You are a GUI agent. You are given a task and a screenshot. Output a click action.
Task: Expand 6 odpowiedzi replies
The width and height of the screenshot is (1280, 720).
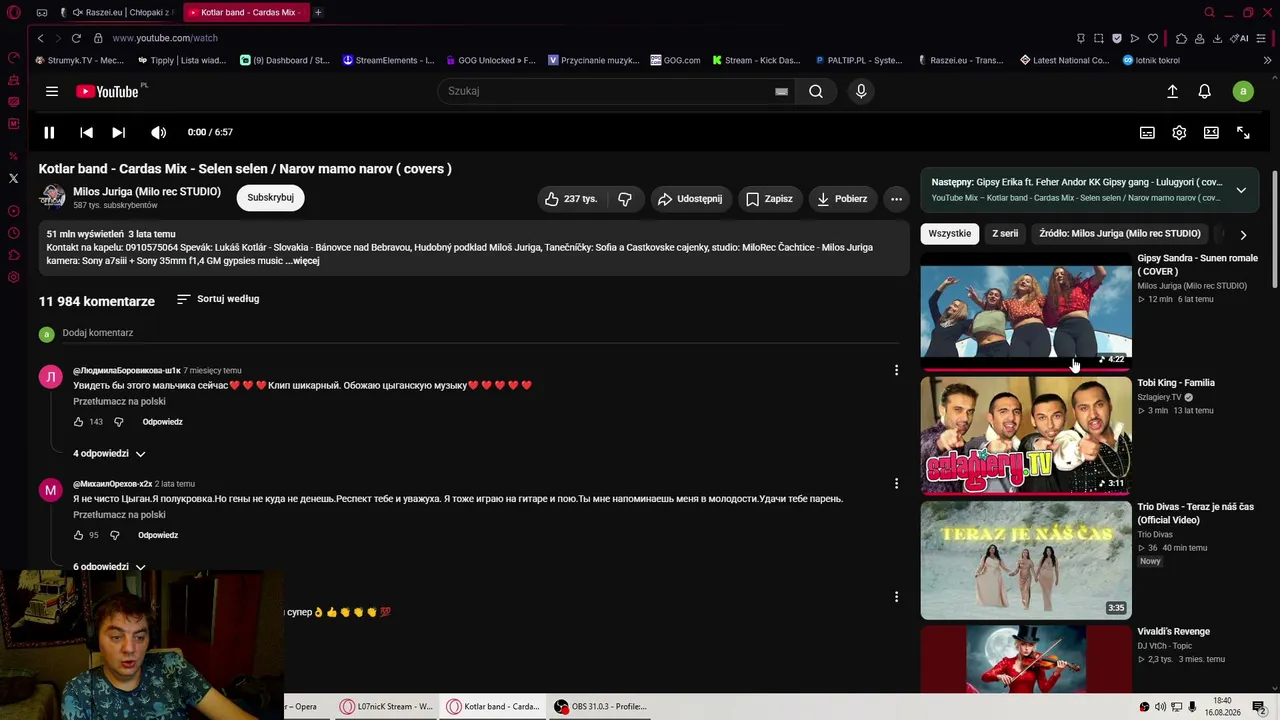coord(109,567)
